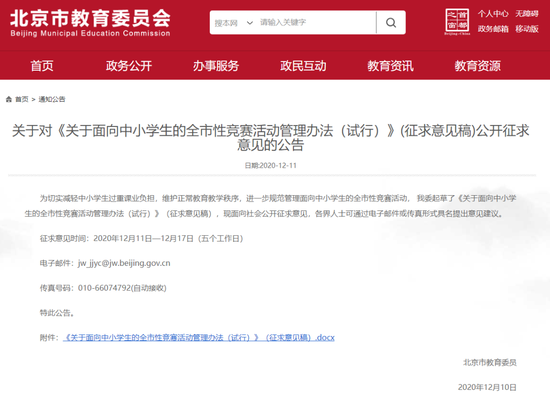Click the 通知公告 breadcrumb link
The image size is (550, 398).
pyautogui.click(x=52, y=99)
